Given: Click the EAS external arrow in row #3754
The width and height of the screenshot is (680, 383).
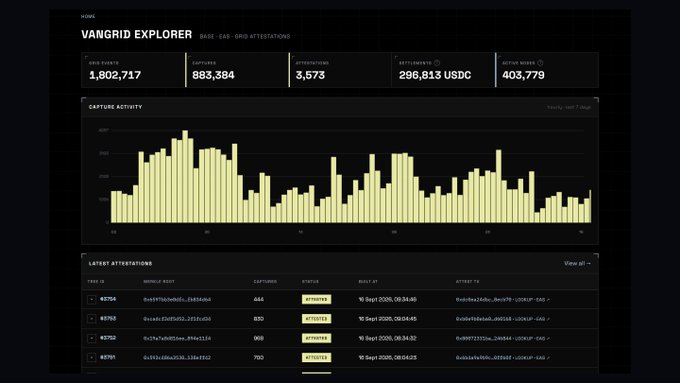Looking at the screenshot, I should click(x=548, y=300).
